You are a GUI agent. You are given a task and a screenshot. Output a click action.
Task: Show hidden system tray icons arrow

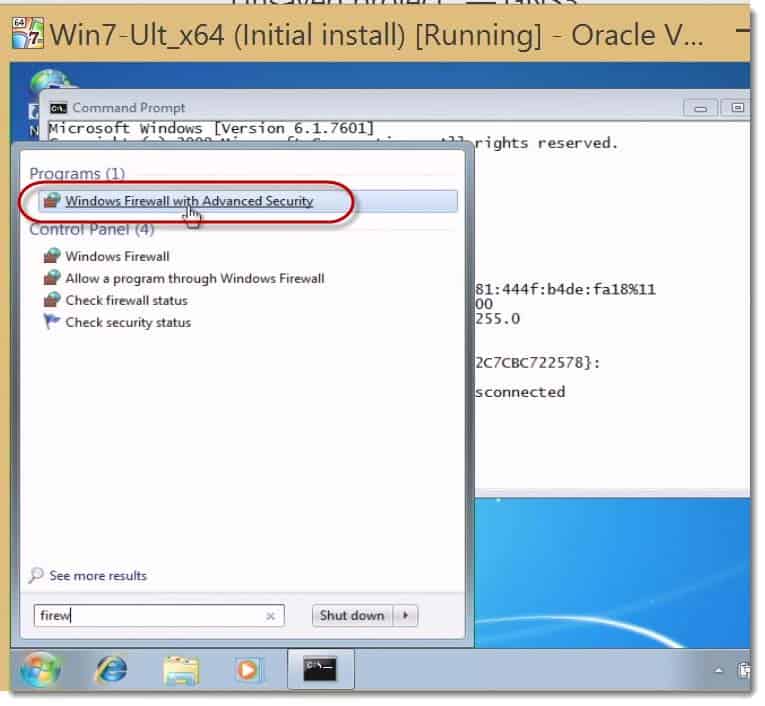tap(719, 671)
